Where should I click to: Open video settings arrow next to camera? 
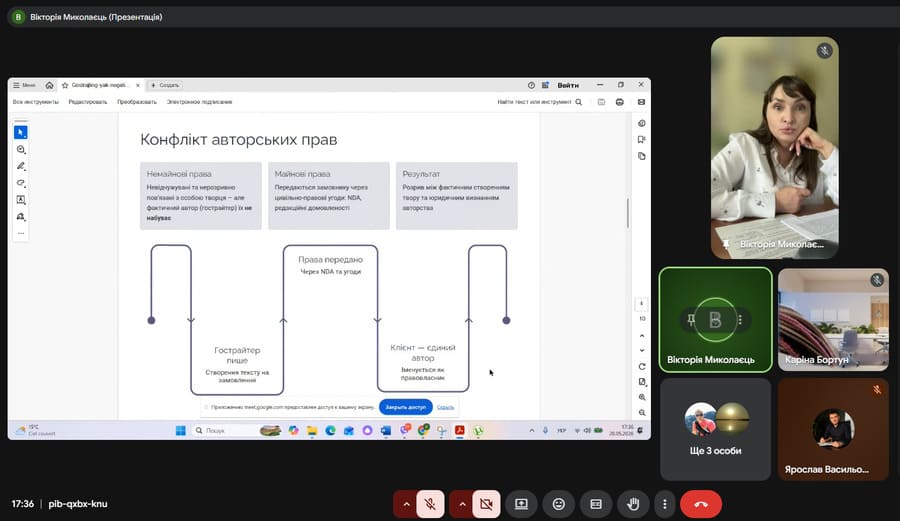[x=462, y=504]
